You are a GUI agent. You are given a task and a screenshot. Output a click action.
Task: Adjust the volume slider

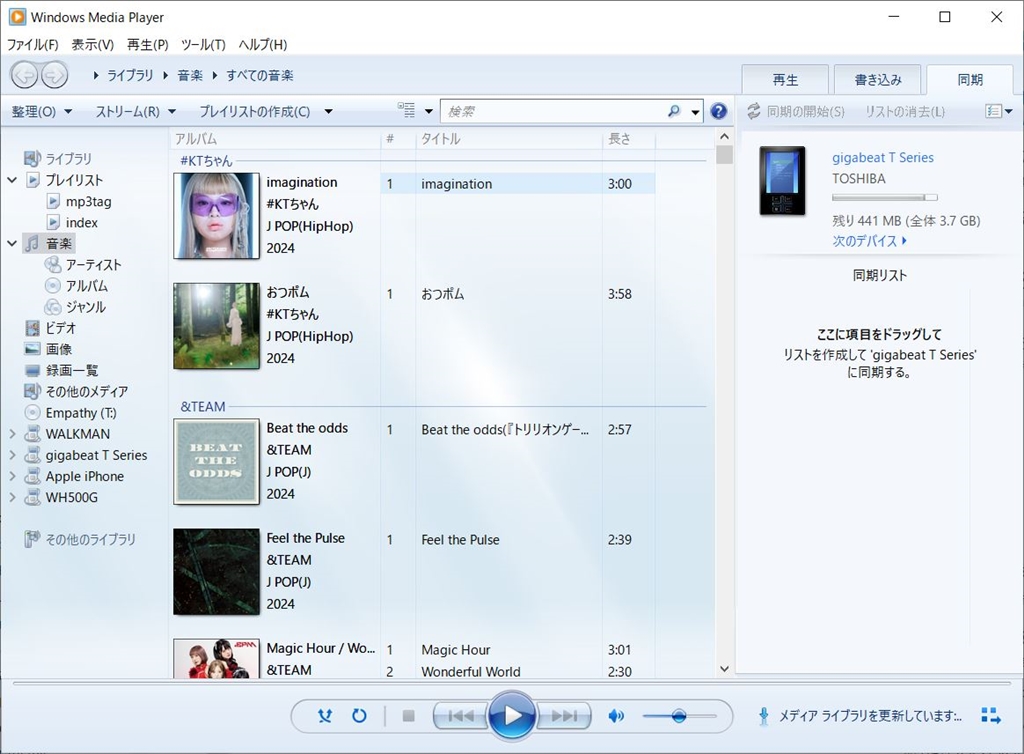coord(679,716)
